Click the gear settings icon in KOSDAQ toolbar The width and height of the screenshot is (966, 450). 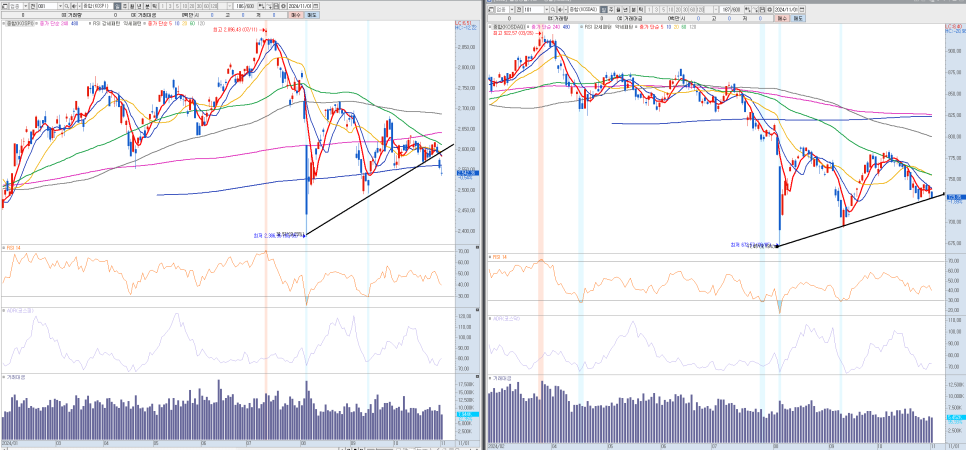click(x=769, y=9)
